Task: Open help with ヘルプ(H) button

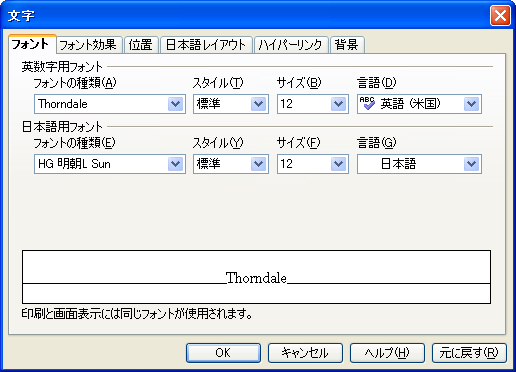Action: [387, 353]
